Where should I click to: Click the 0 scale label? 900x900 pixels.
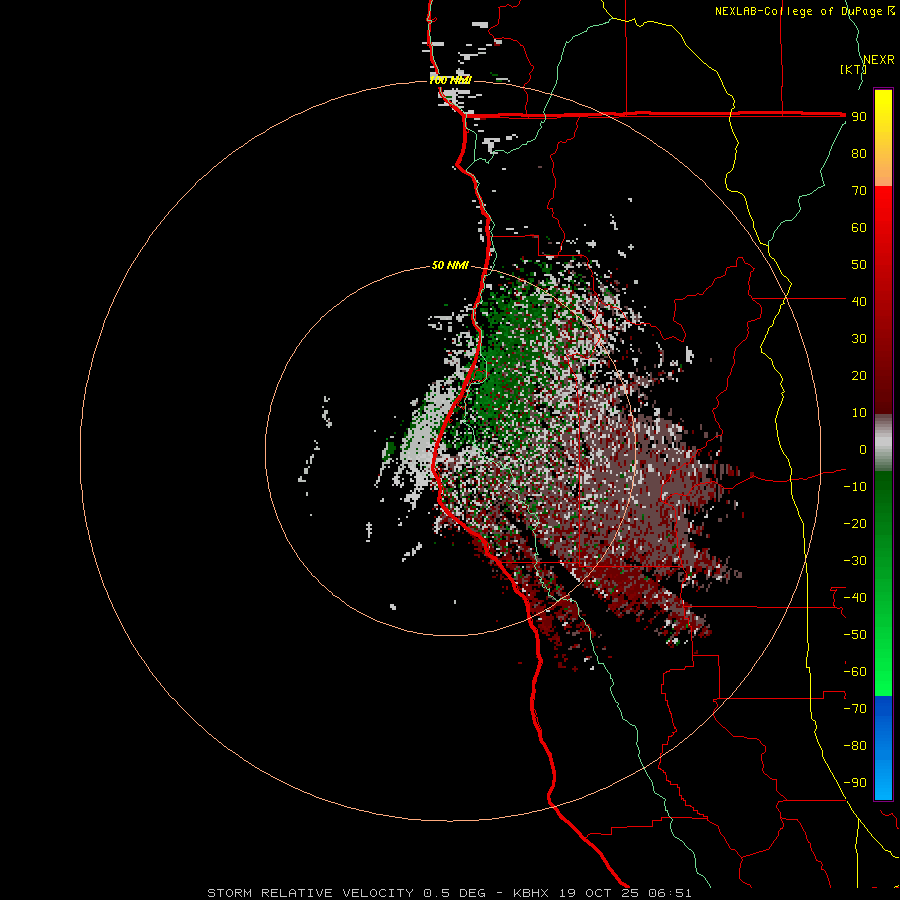(863, 450)
